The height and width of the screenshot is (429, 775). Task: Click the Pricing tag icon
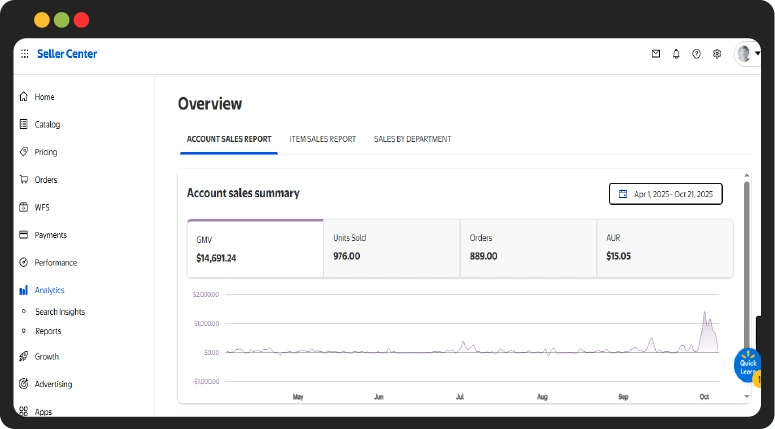point(24,152)
